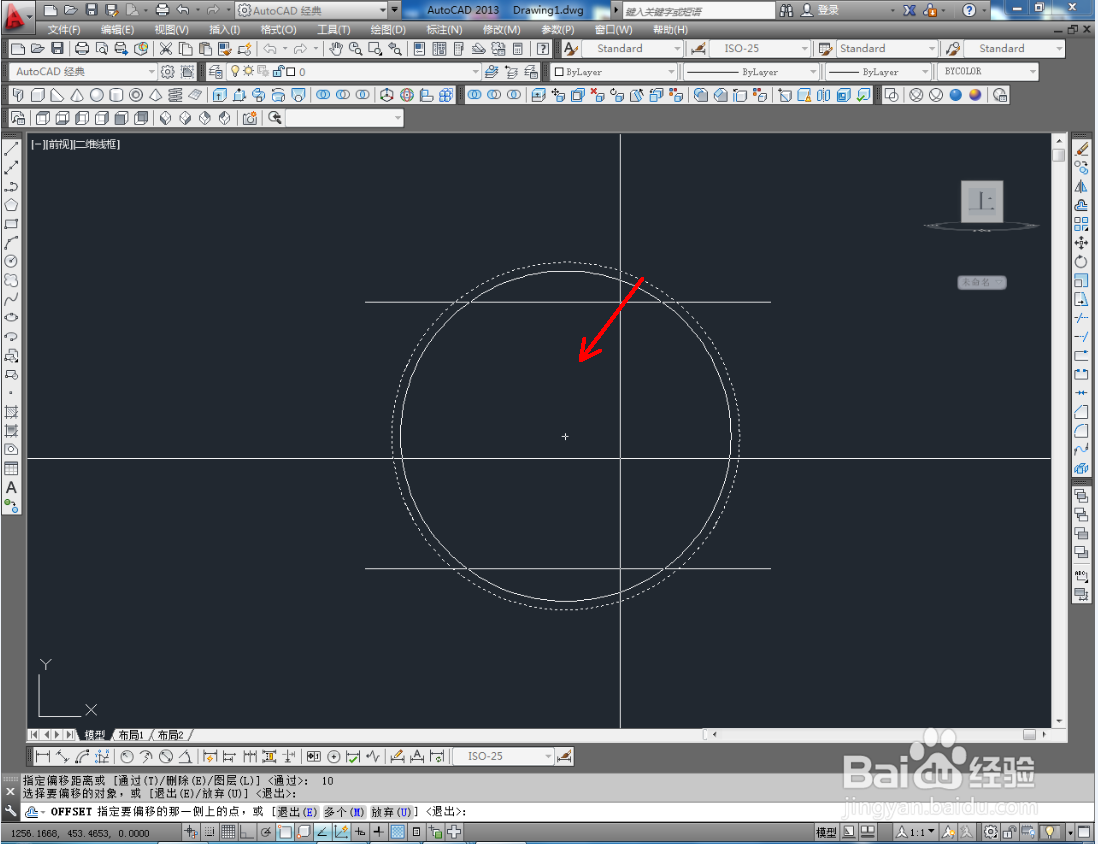Viewport: 1098px width, 844px height.
Task: Open the layer 0 dropdown list
Action: [x=354, y=71]
